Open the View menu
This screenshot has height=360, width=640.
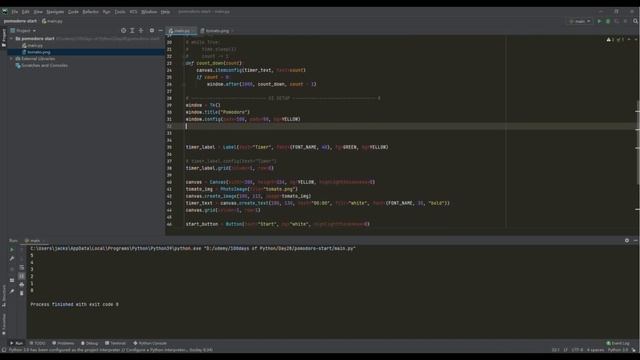pos(38,12)
